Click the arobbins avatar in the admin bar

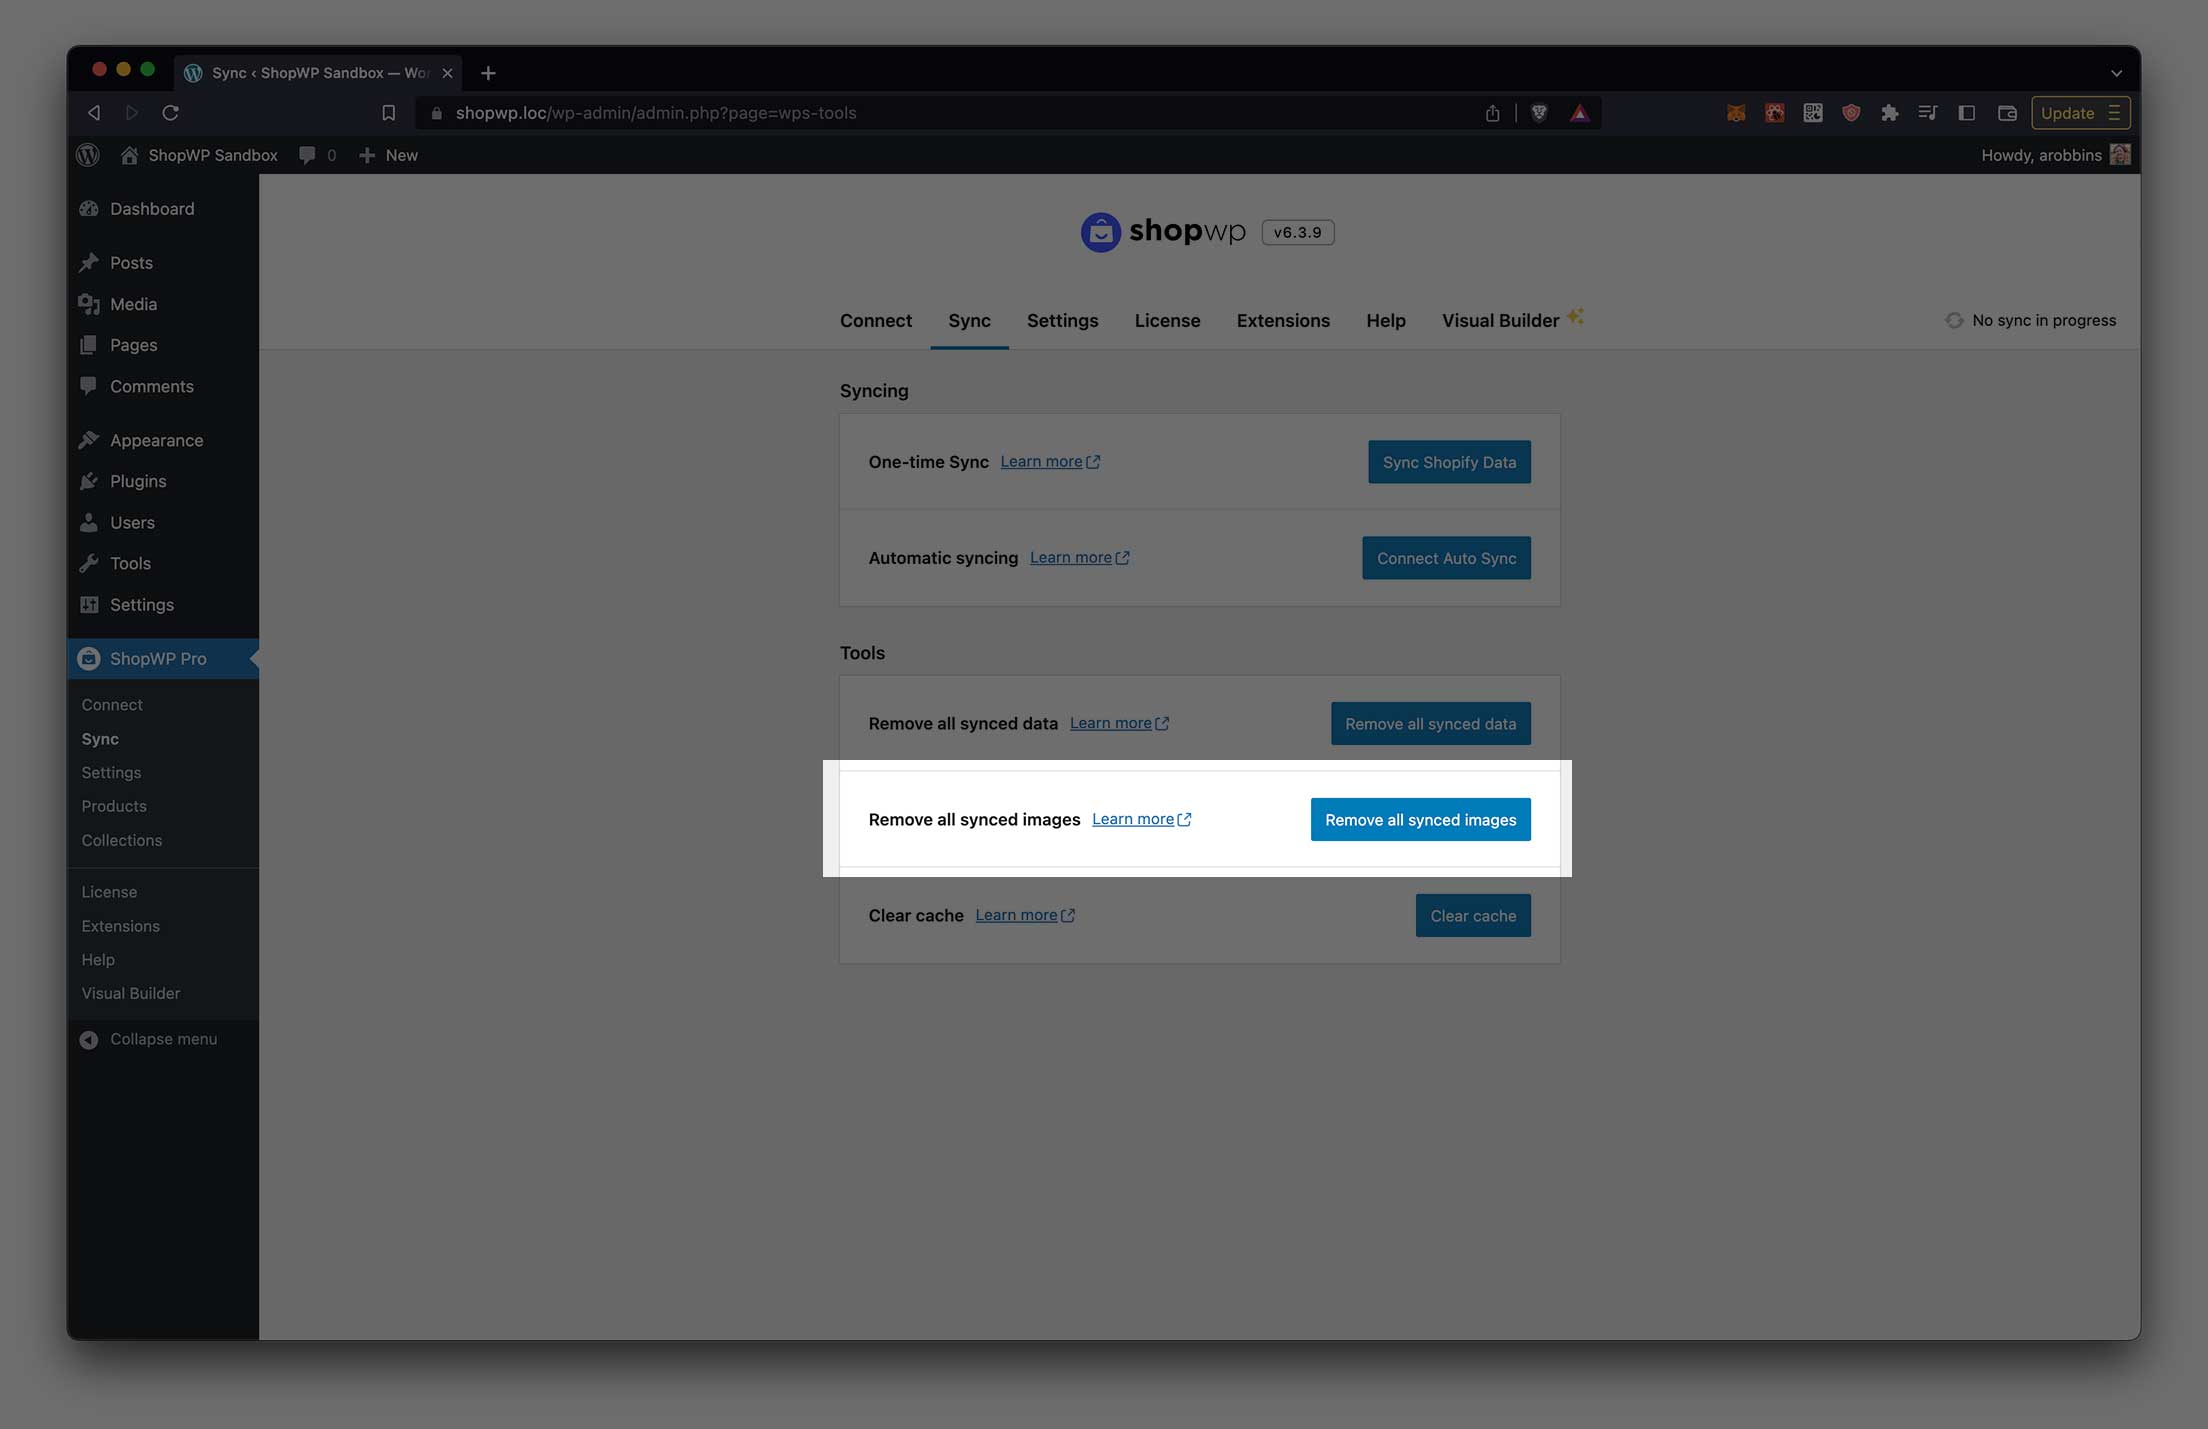tap(2120, 155)
